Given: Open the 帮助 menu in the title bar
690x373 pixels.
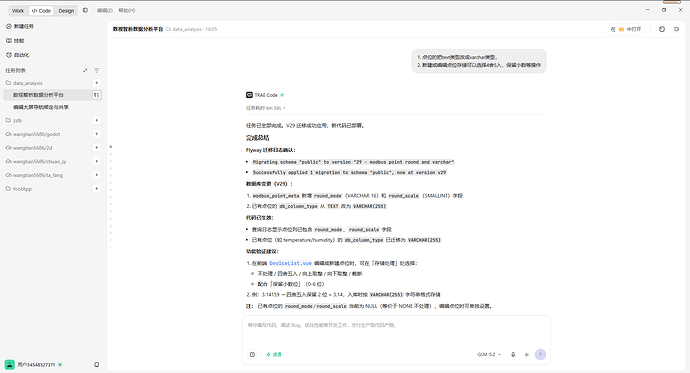Looking at the screenshot, I should click(x=127, y=11).
